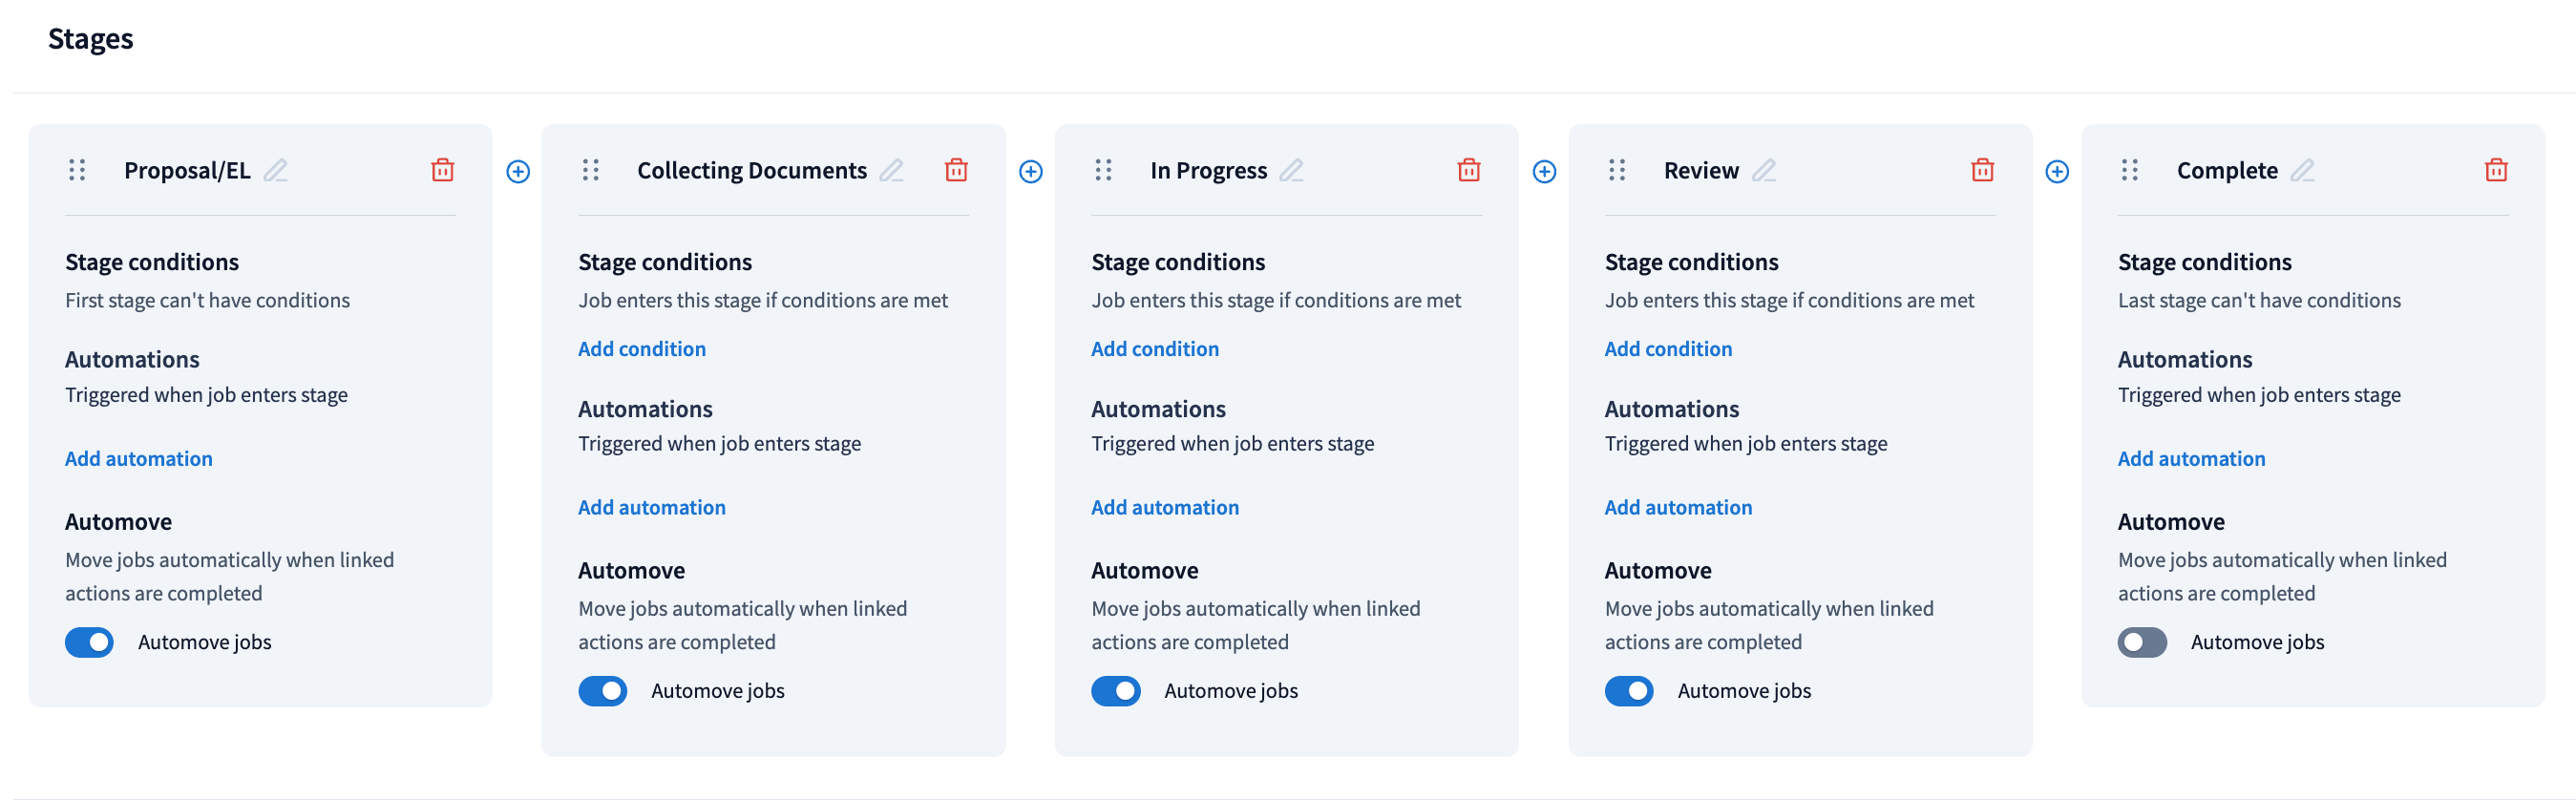Add automation to the Complete stage

2190,459
